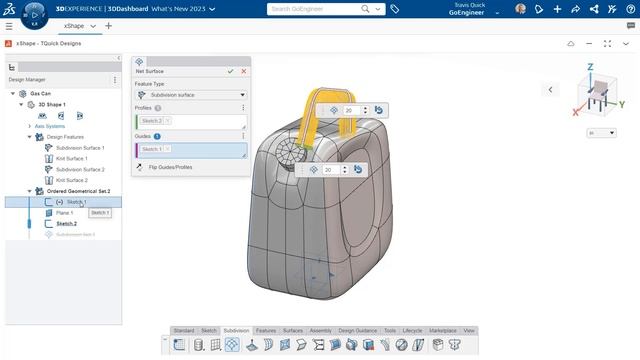
Task: Select the curved surface bend tool
Action: pyautogui.click(x=268, y=345)
